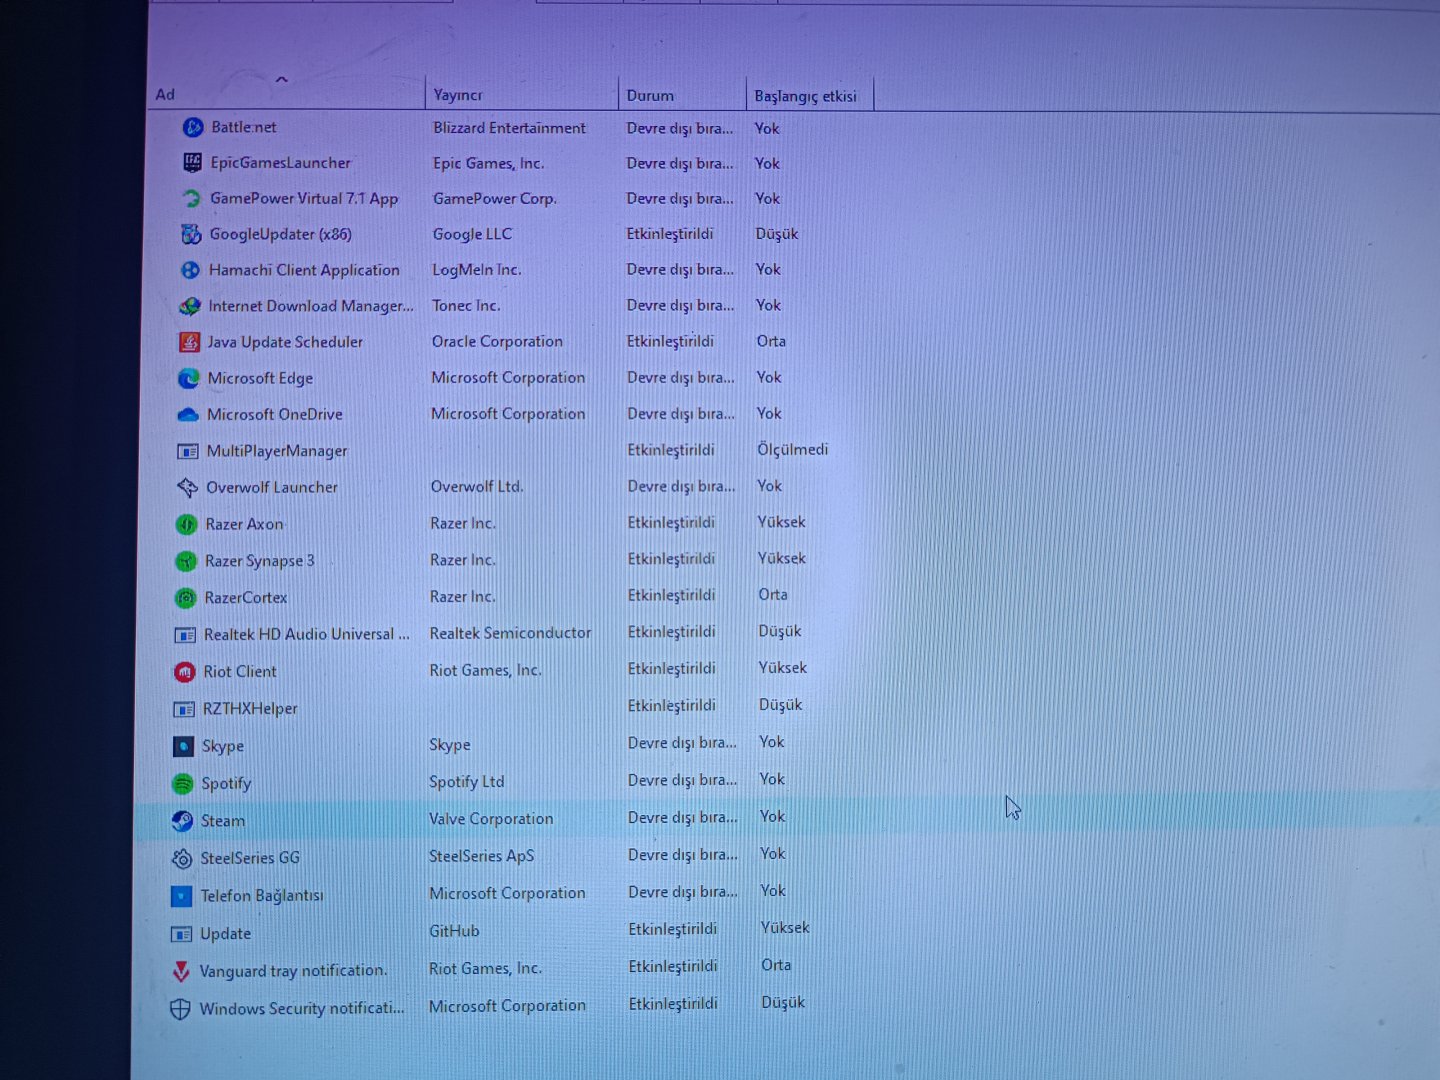The width and height of the screenshot is (1440, 1080).
Task: Click the "Vanguard tray notification." name
Action: click(x=293, y=971)
